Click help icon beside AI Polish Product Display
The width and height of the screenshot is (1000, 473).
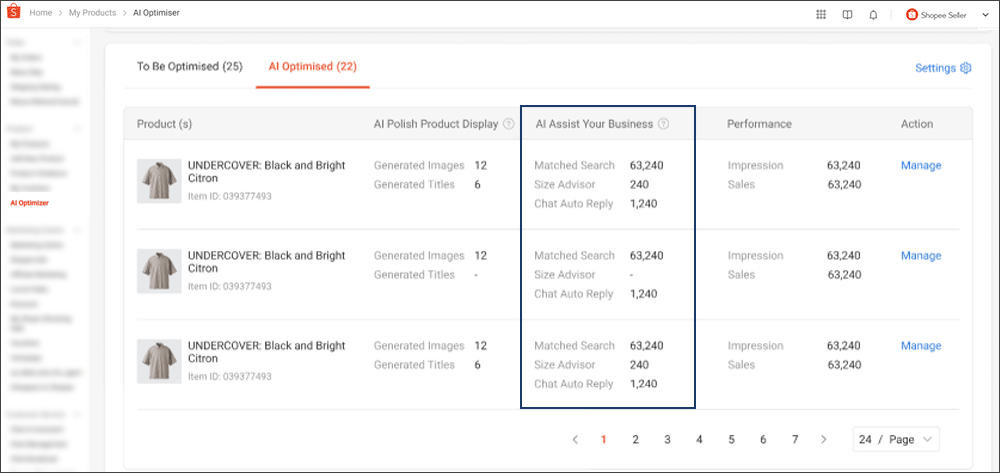[509, 124]
